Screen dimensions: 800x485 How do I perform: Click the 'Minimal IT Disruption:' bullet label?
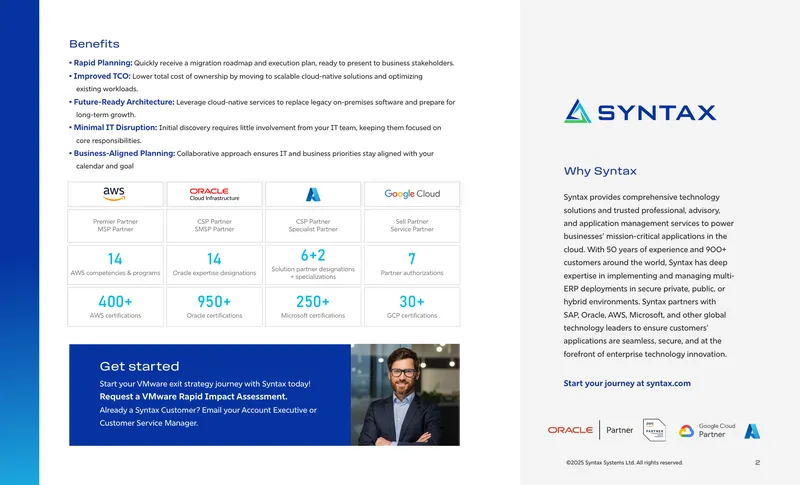point(115,127)
